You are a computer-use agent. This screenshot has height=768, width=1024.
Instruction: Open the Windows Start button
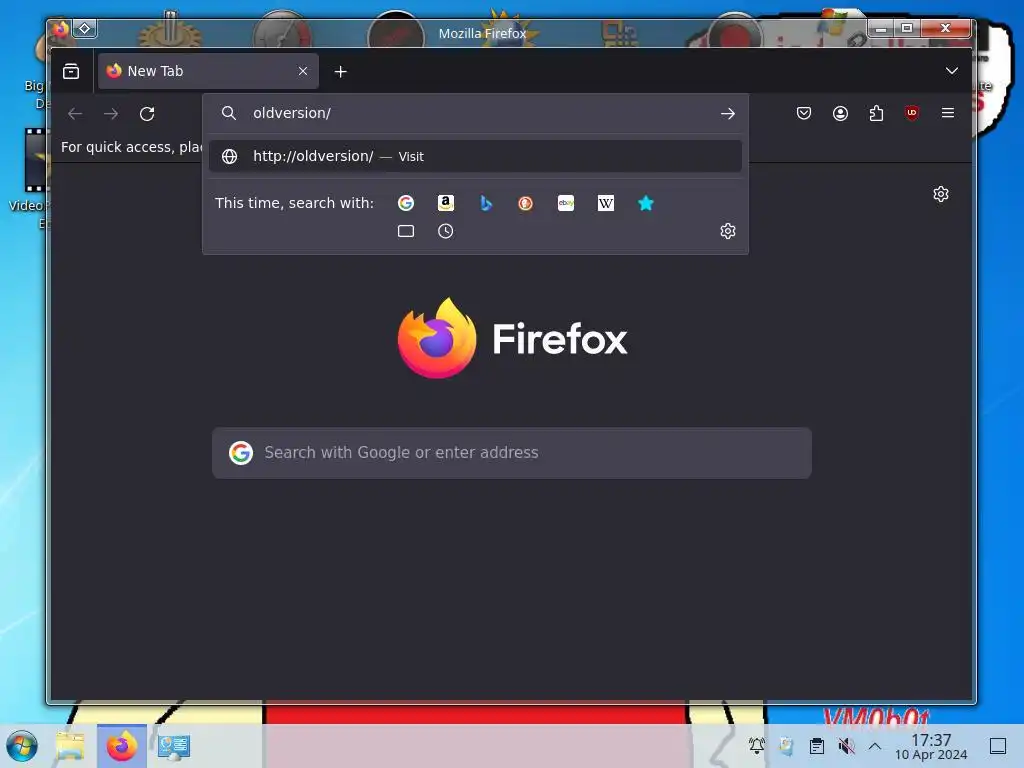pos(22,746)
